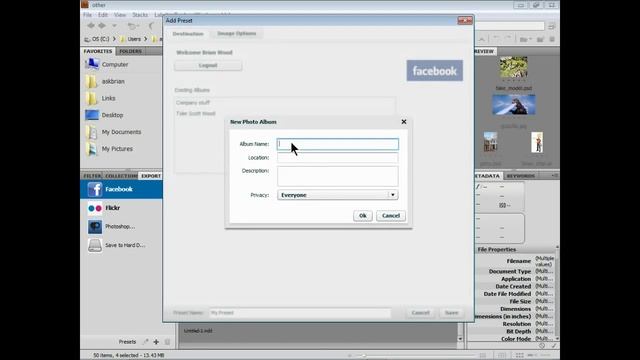Switch to the Filter panel tab
This screenshot has height=360, width=640.
click(92, 176)
